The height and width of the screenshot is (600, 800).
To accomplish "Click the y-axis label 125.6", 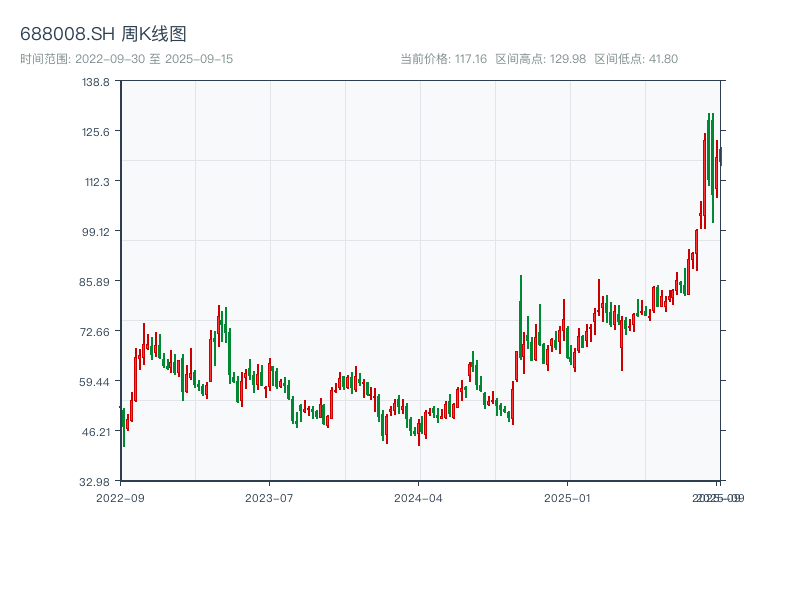I will [x=96, y=132].
